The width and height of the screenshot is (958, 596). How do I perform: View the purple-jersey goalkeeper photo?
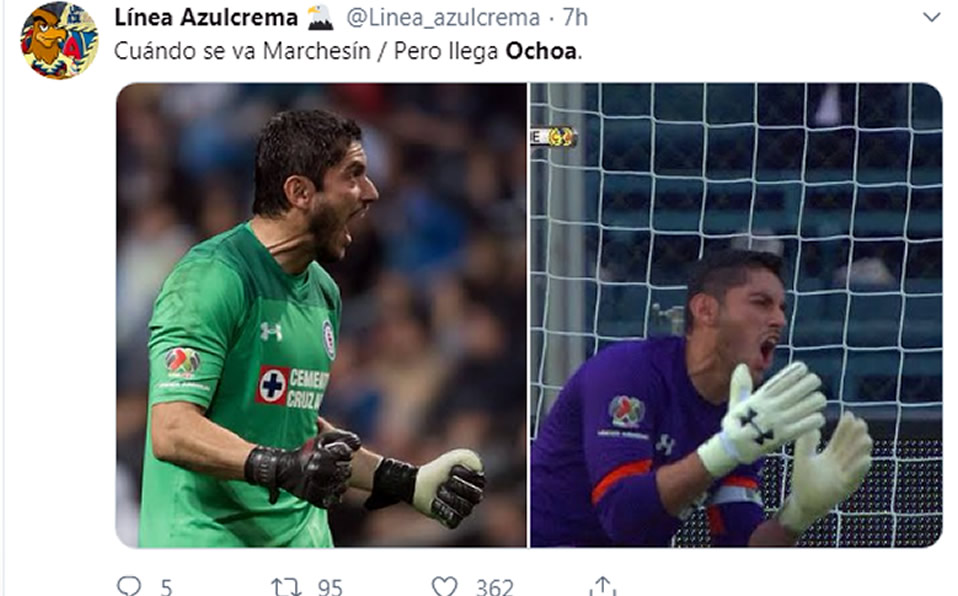click(736, 315)
